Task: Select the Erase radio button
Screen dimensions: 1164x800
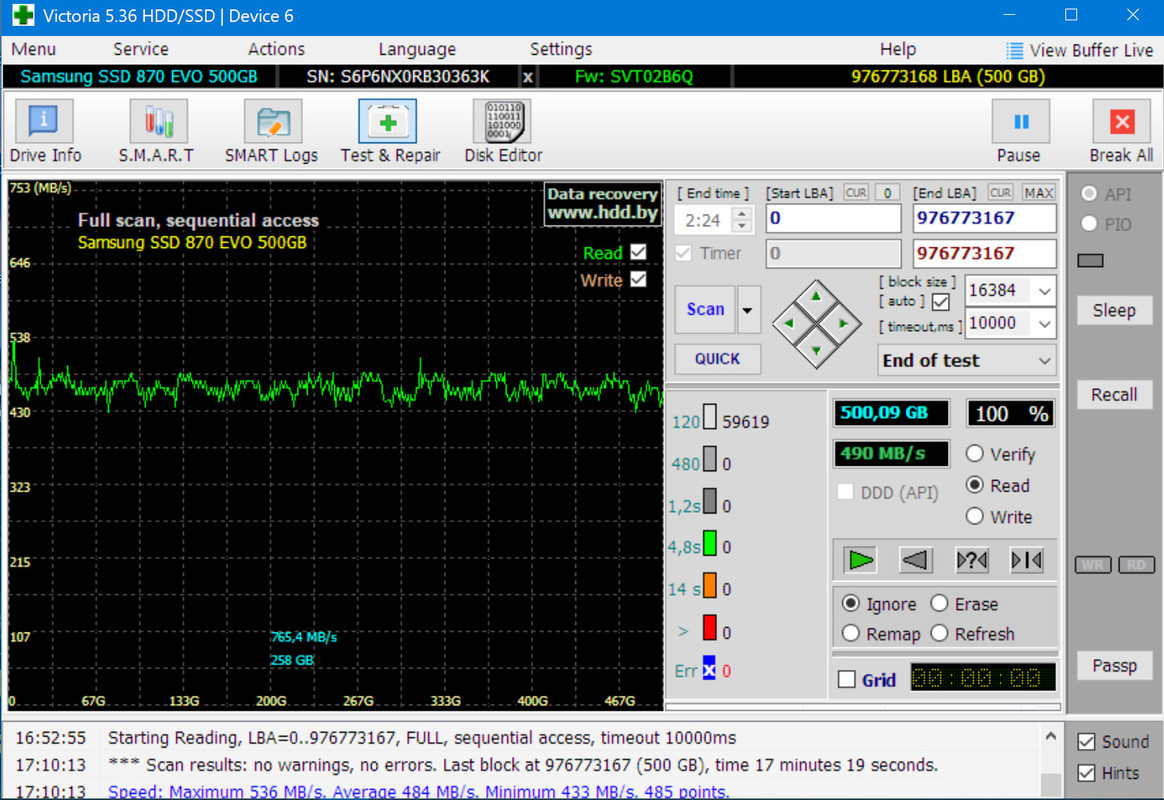Action: (x=940, y=603)
